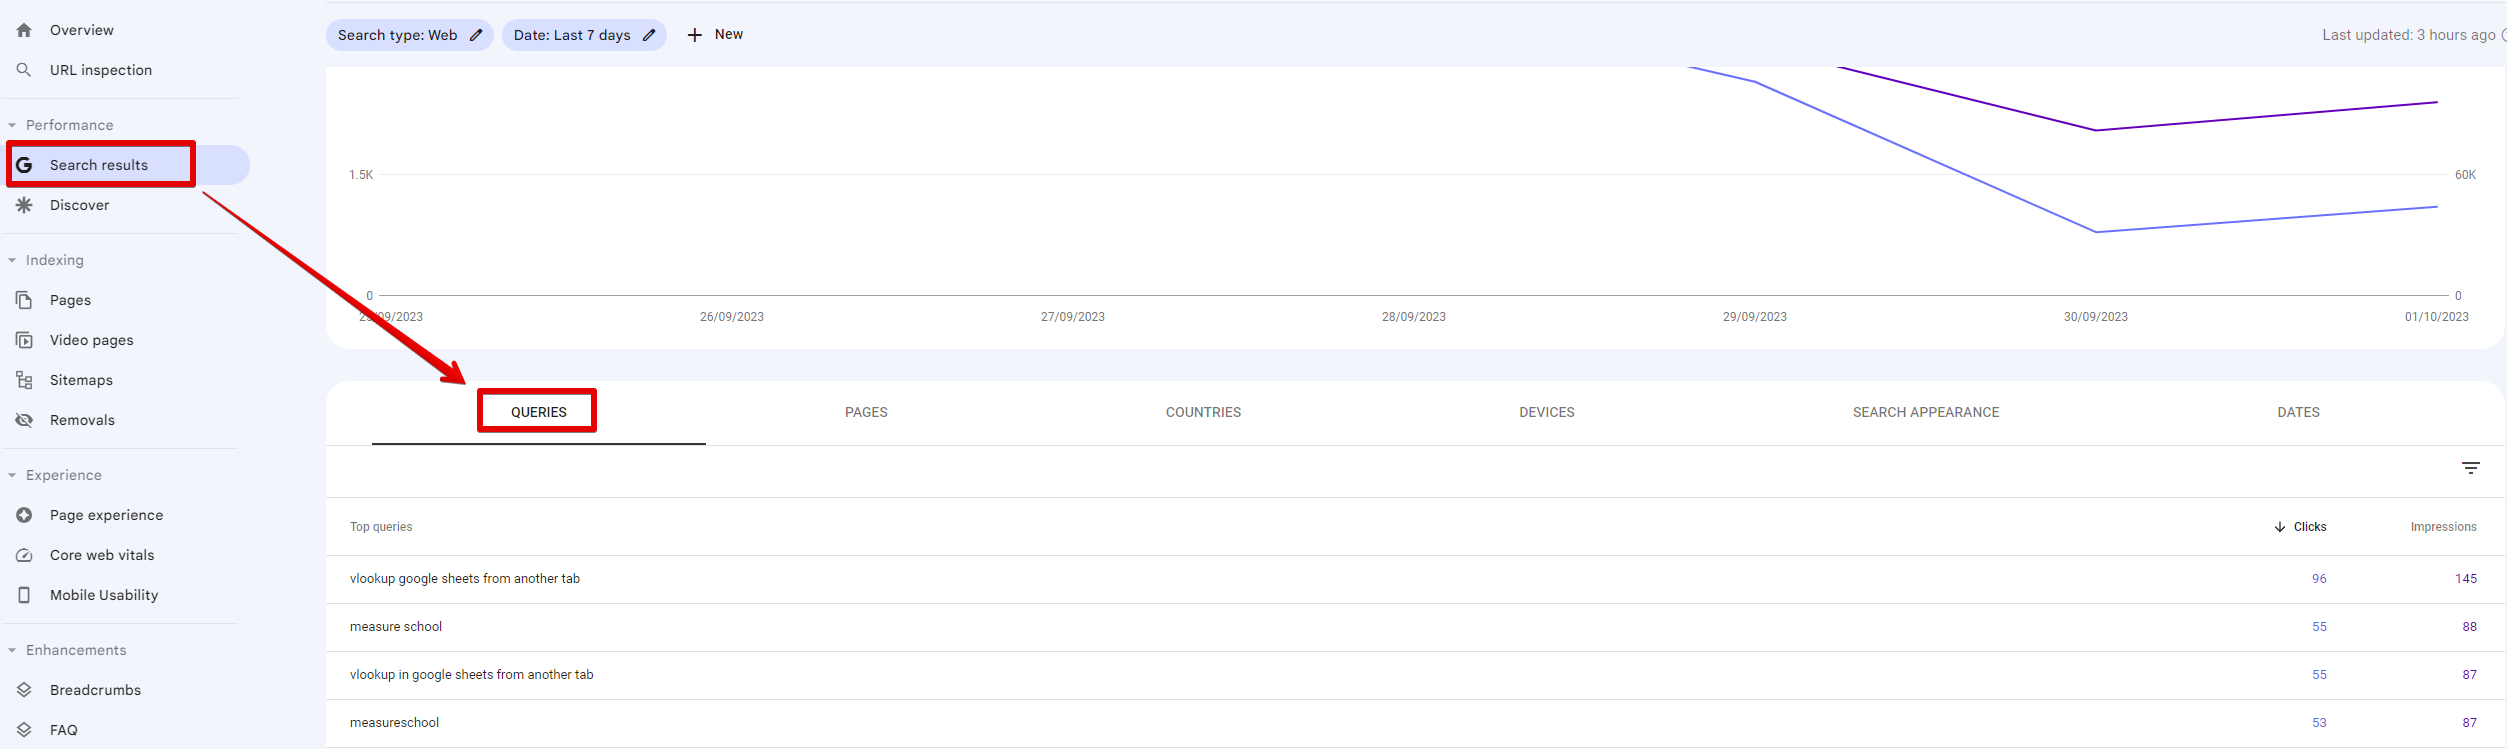
Task: Click the plus icon to add new filter
Action: 695,35
